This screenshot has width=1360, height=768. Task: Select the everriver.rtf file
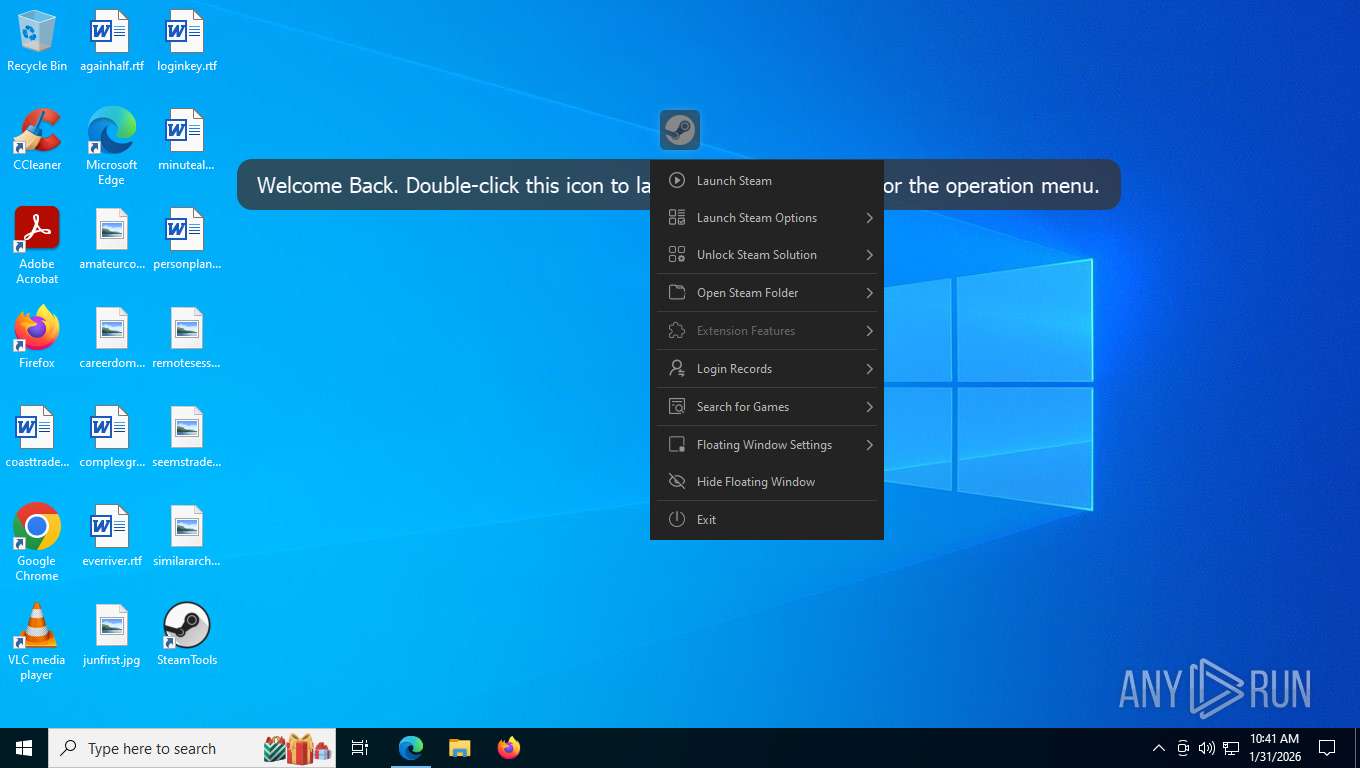tap(111, 536)
